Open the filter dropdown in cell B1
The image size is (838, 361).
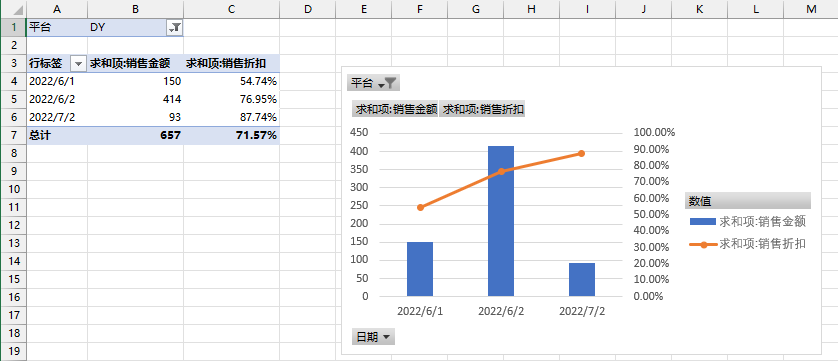(x=175, y=28)
